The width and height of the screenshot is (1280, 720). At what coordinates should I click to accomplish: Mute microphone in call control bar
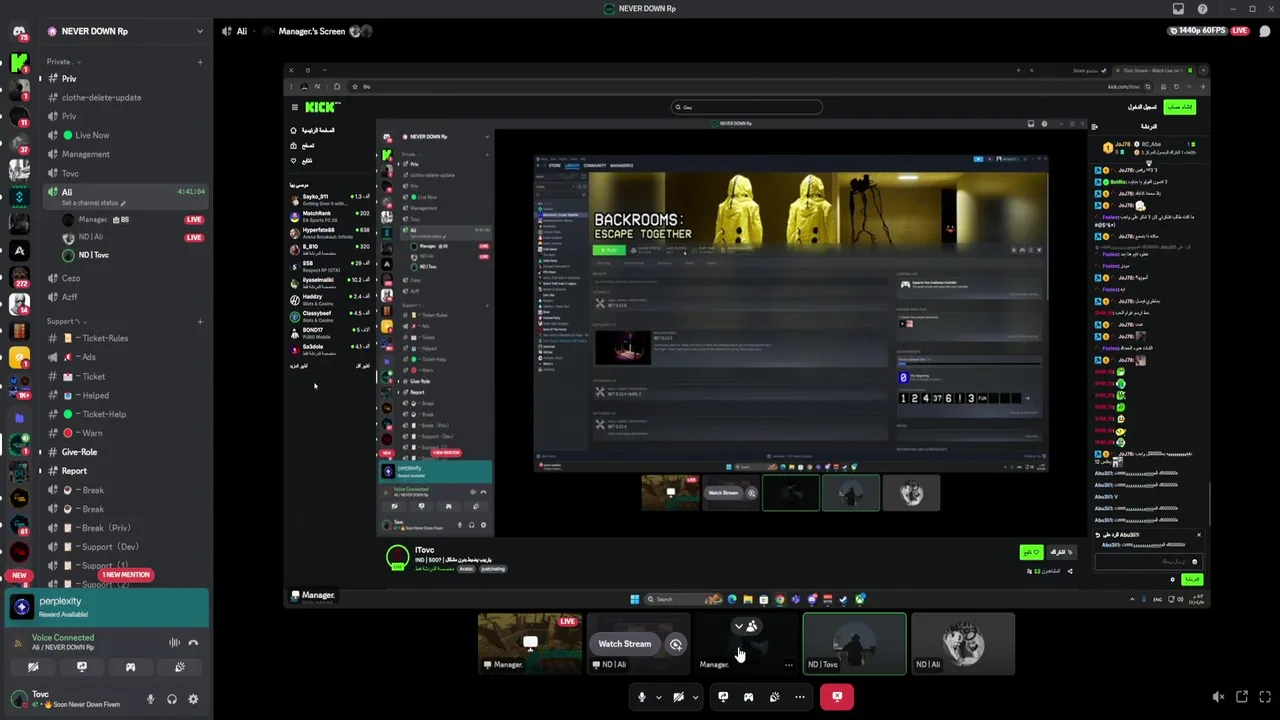click(642, 697)
